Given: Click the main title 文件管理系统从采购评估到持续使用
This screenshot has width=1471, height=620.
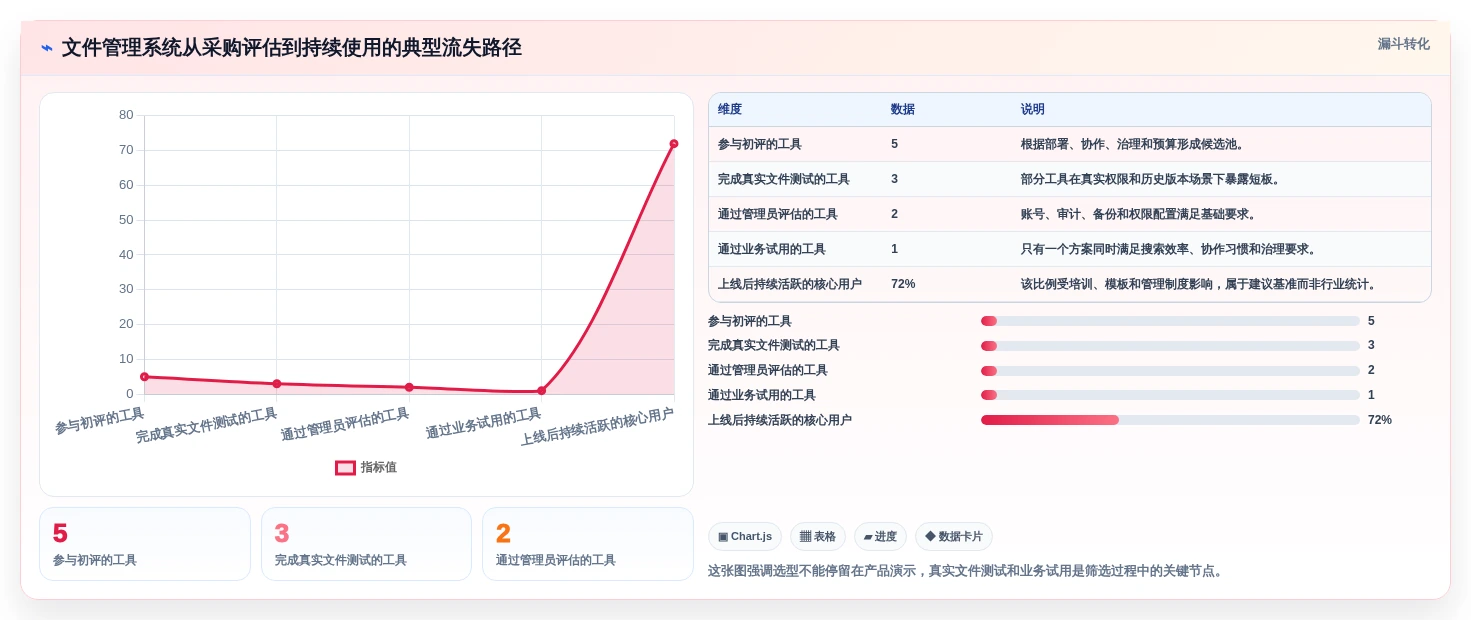Looking at the screenshot, I should point(291,48).
